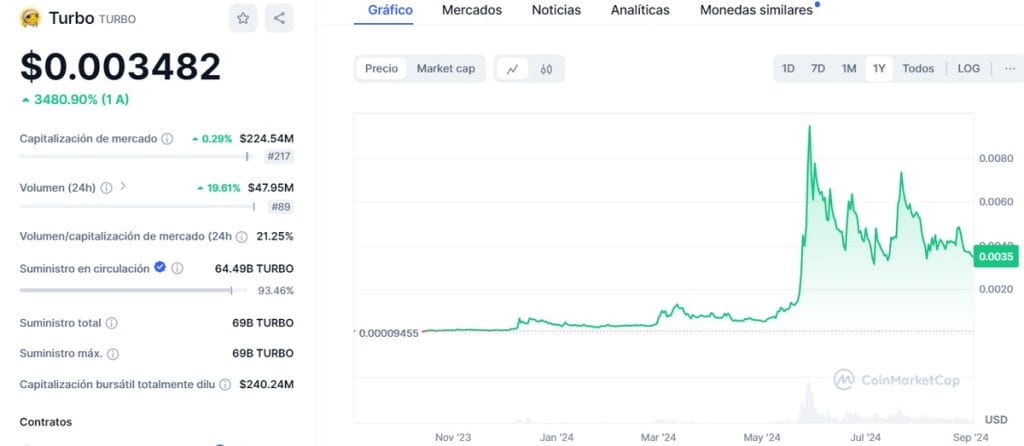Click the 0.0080 y-axis label

996,158
